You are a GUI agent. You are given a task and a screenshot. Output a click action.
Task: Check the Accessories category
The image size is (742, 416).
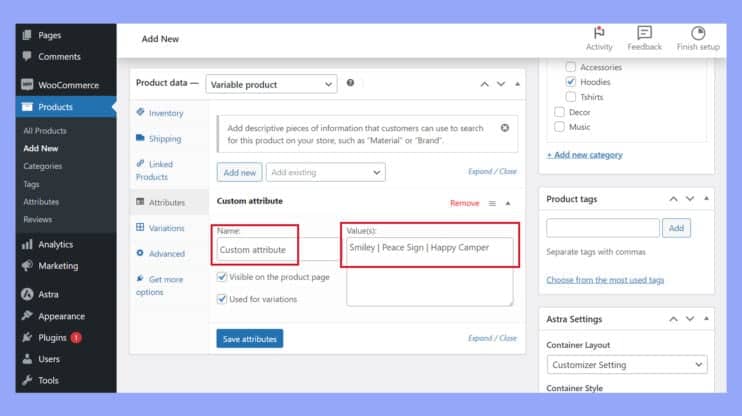coord(571,67)
